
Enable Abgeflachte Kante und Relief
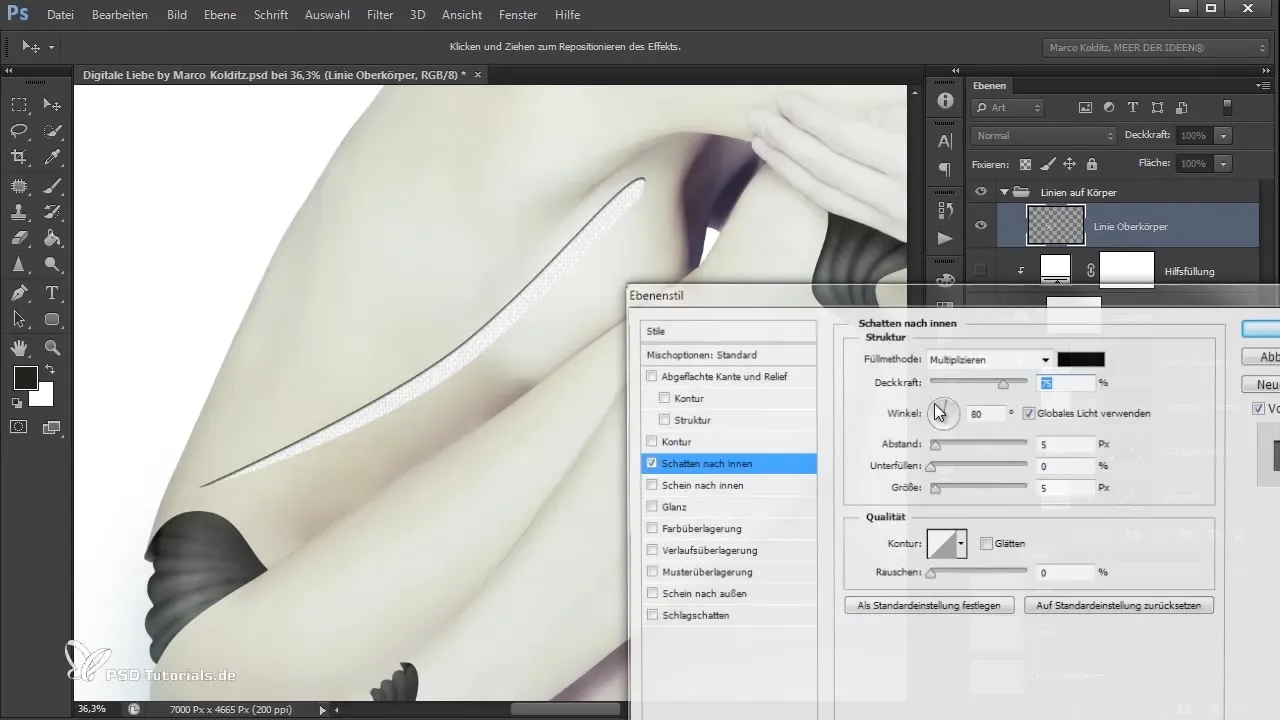(653, 377)
